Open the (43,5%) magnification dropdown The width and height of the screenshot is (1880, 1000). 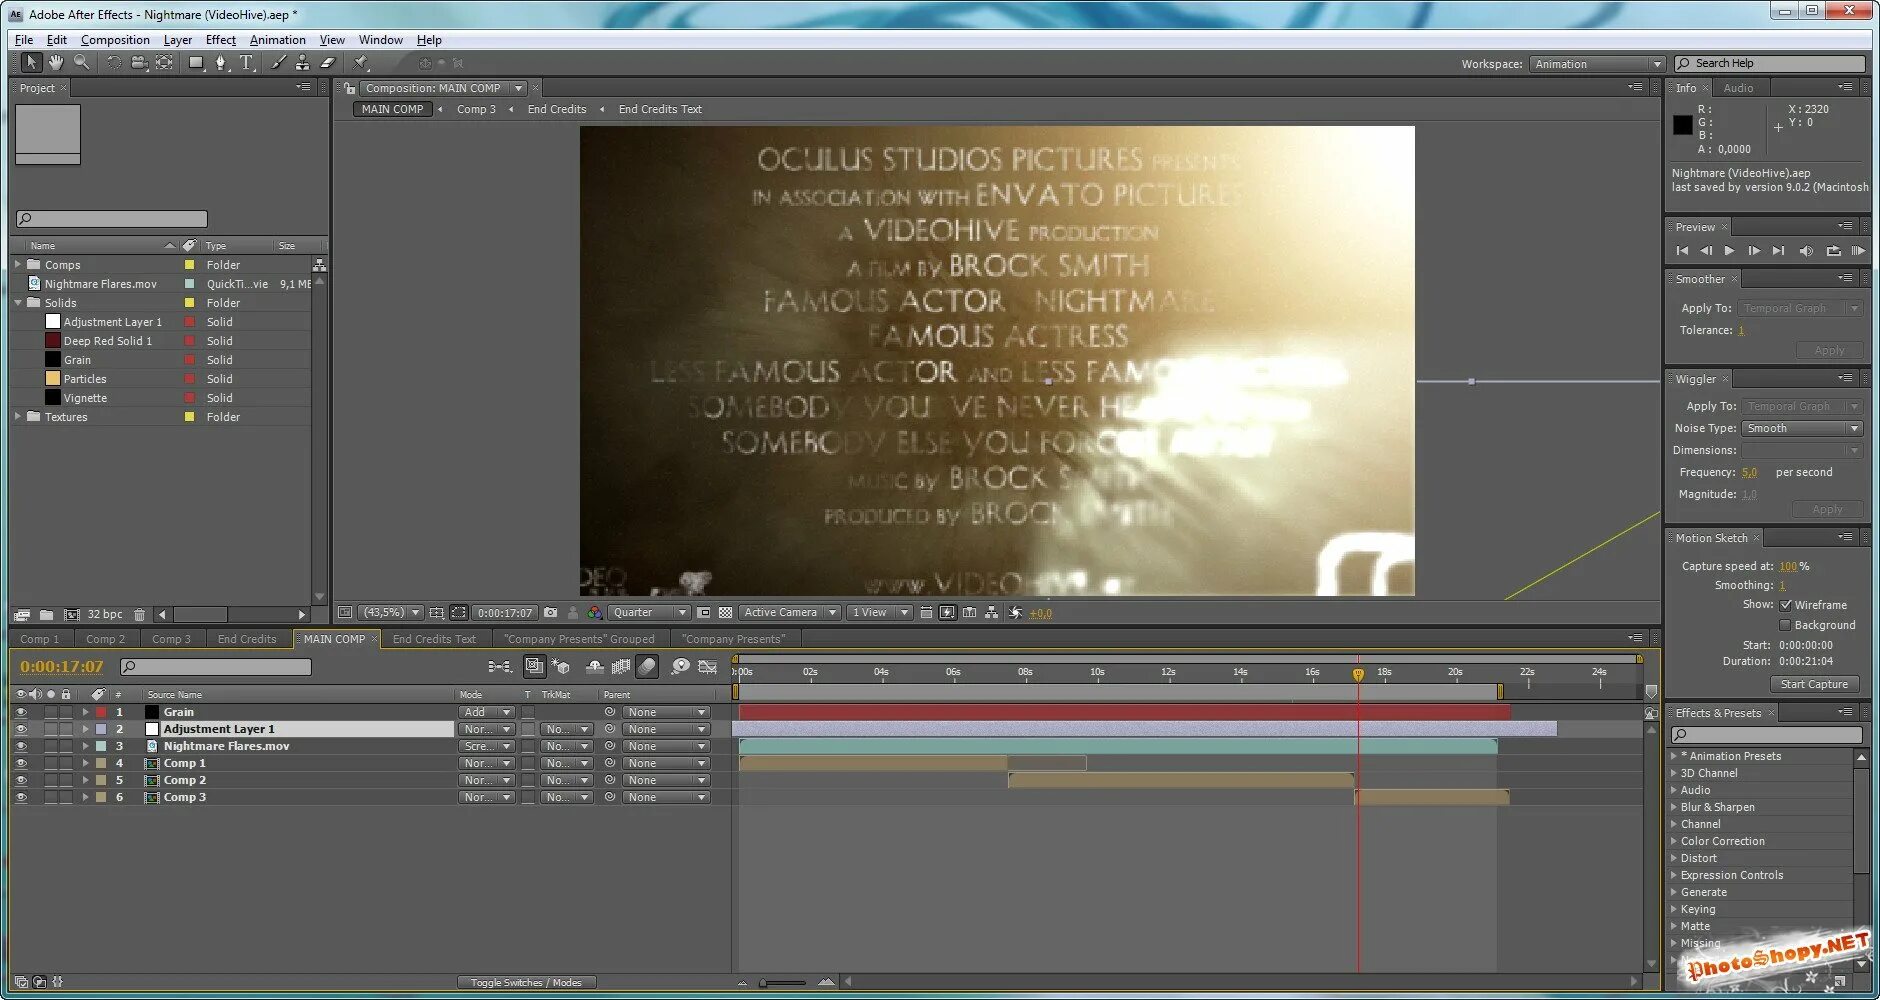pos(390,612)
